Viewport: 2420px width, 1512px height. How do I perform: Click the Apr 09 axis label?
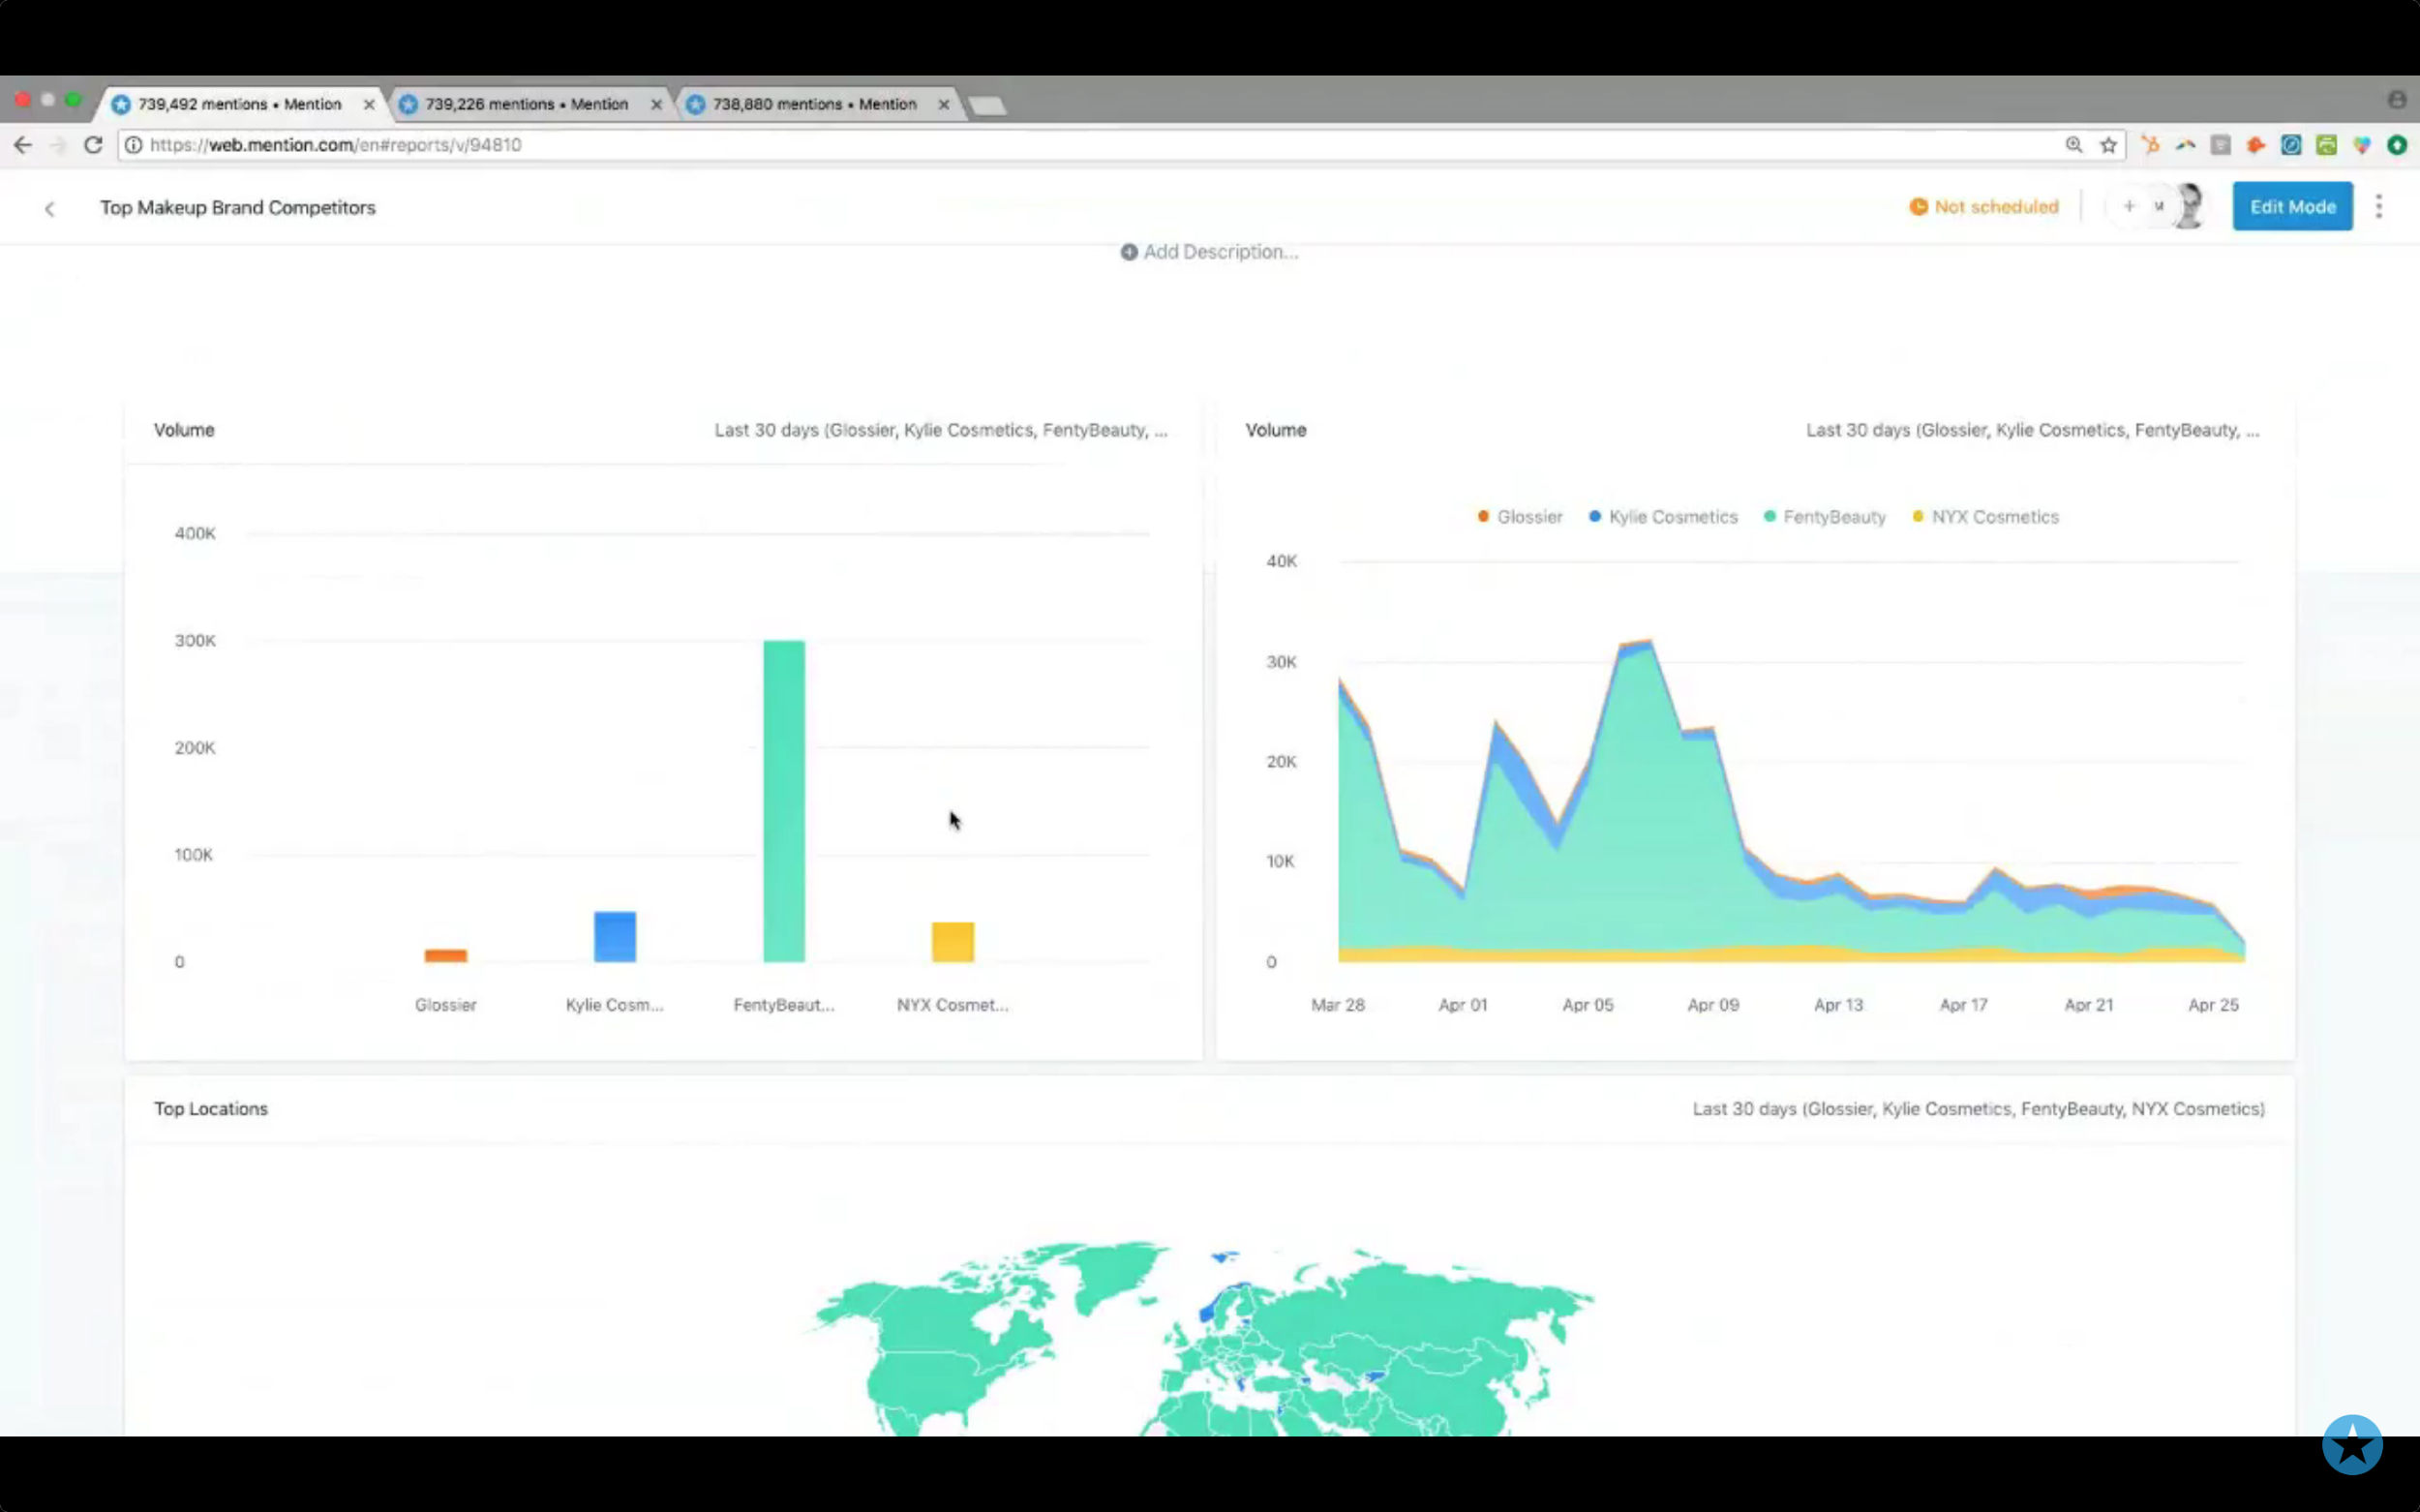click(1713, 1005)
